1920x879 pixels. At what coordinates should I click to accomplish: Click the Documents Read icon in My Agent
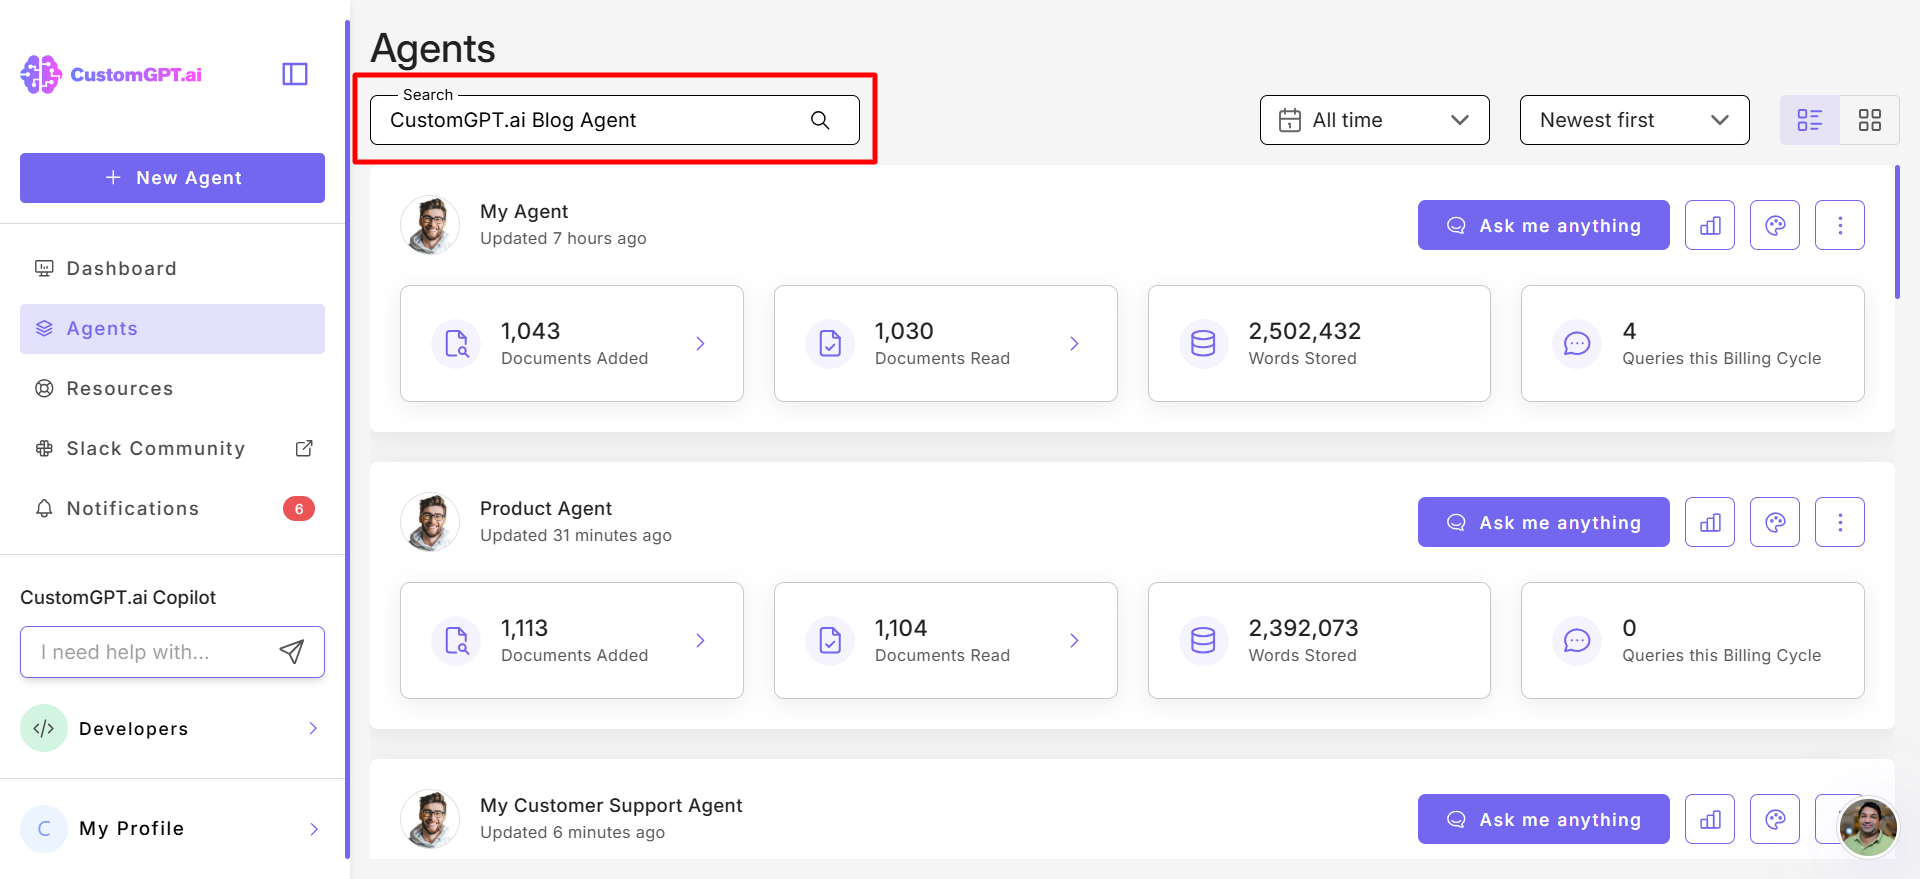[830, 344]
